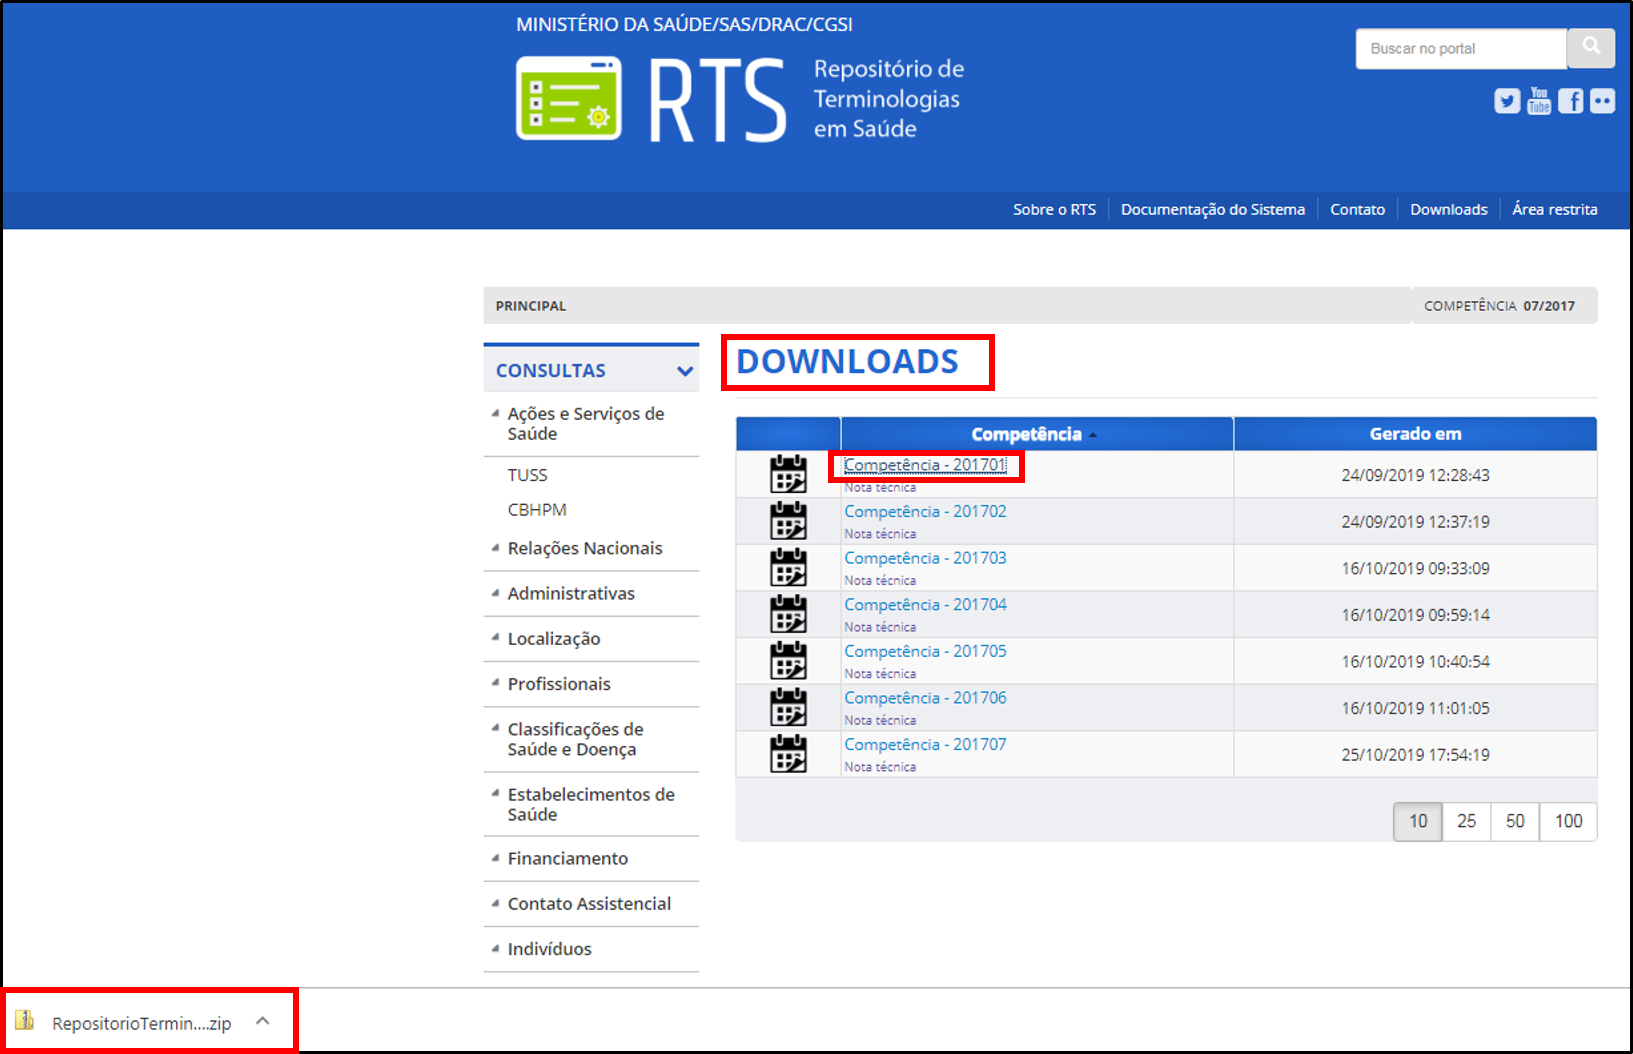Focus the Buscar no portal field
Viewport: 1633px width, 1054px height.
coord(1460,48)
